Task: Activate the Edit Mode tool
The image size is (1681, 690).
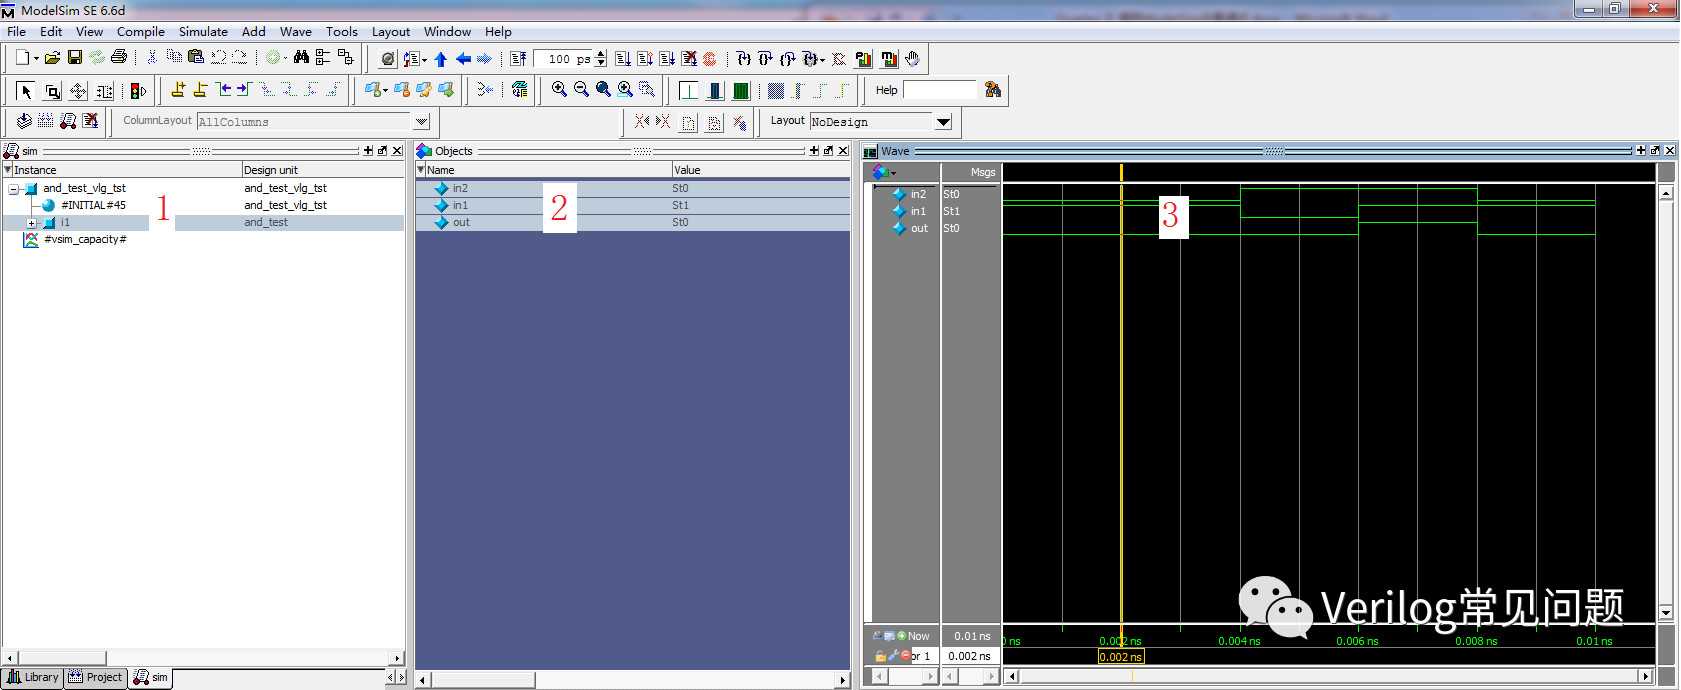Action: click(104, 91)
